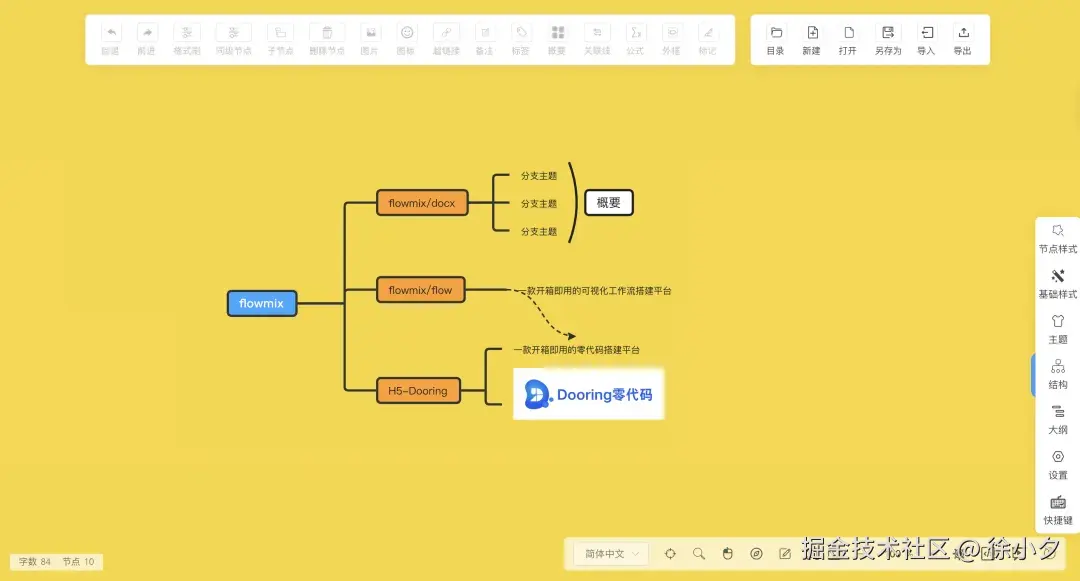Viewport: 1080px width, 581px height.
Task: Click the 导出 export button
Action: [x=962, y=39]
